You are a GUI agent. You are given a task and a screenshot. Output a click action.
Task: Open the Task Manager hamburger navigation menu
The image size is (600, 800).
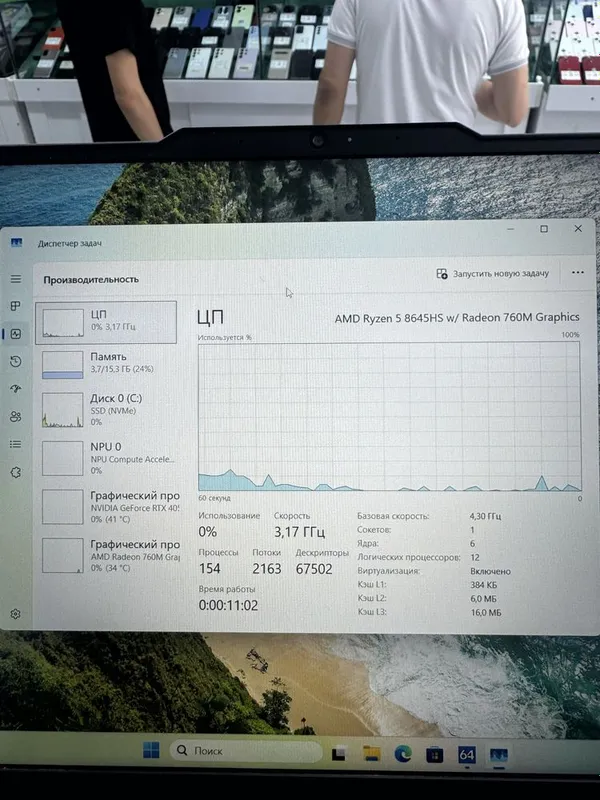coord(16,279)
